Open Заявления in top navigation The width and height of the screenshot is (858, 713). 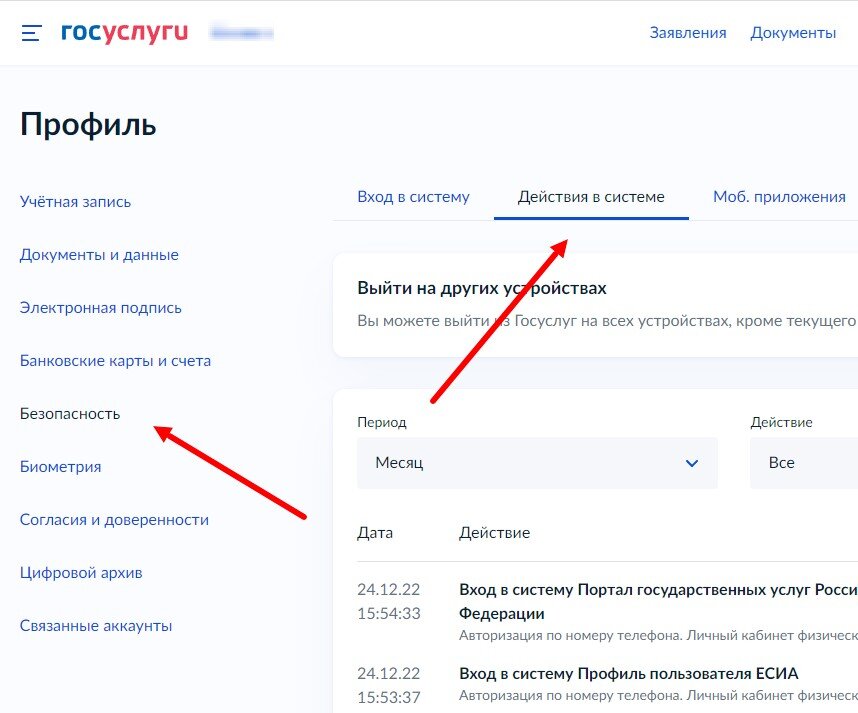click(x=688, y=33)
